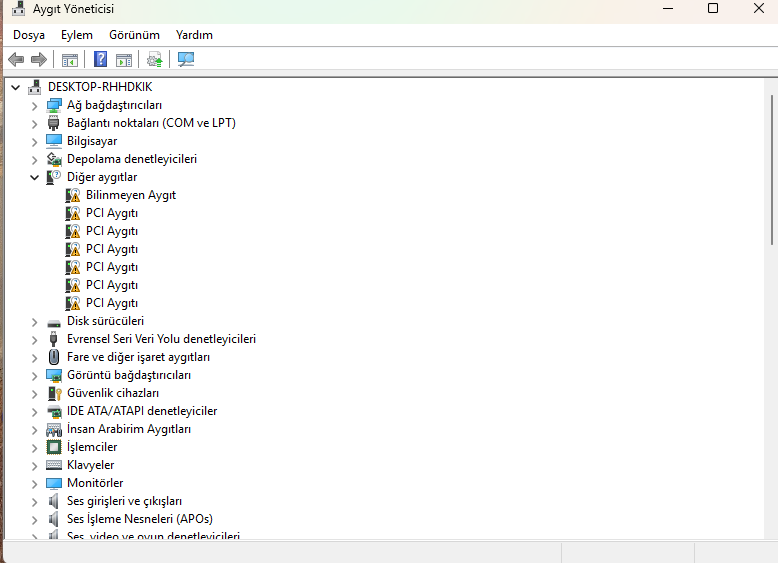This screenshot has width=778, height=563.
Task: Select the İnsan Arabirim Aygıtları label
Action: (x=129, y=429)
